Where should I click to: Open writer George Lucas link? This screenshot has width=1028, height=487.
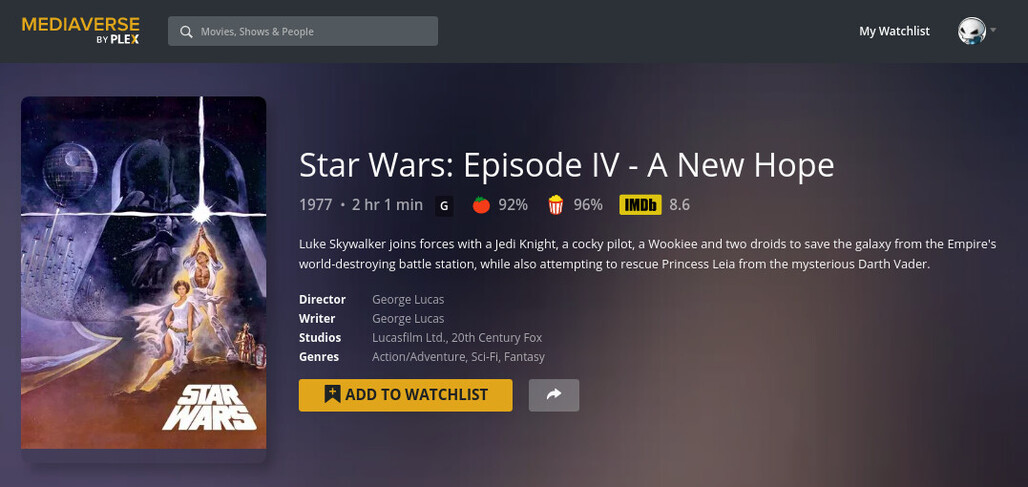click(408, 319)
